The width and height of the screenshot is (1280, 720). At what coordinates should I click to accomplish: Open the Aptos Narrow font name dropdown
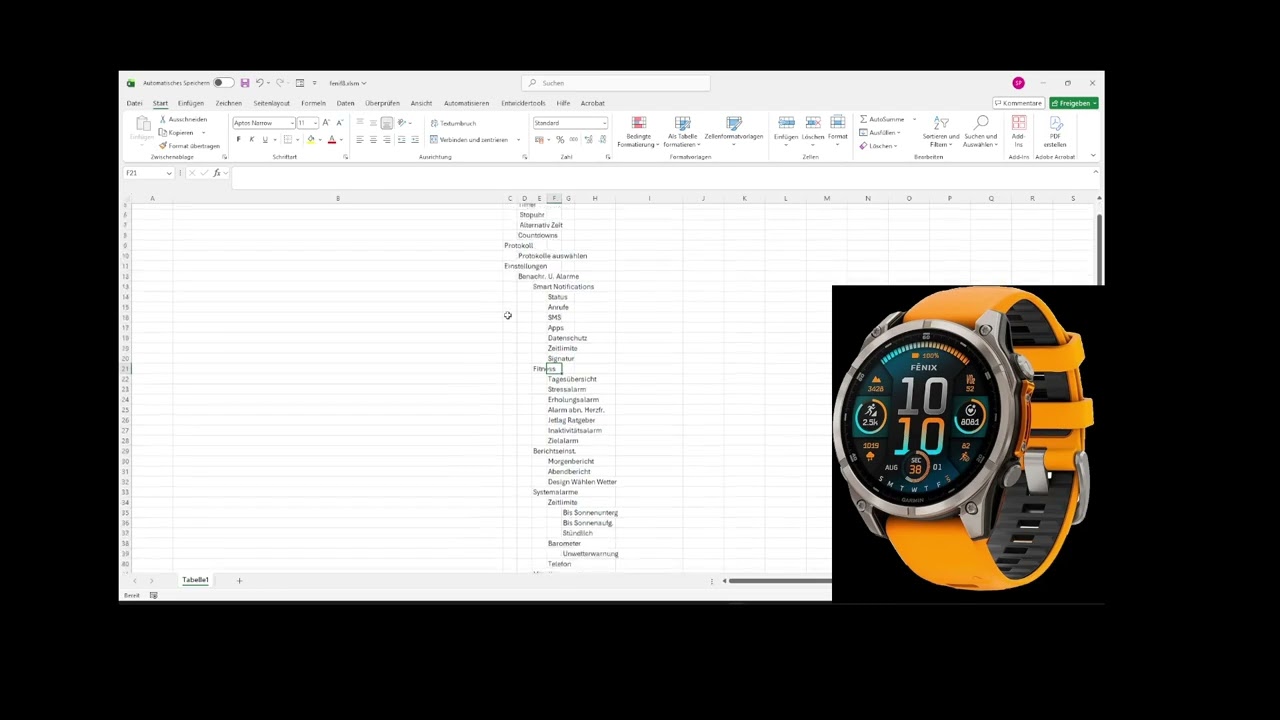(x=291, y=123)
